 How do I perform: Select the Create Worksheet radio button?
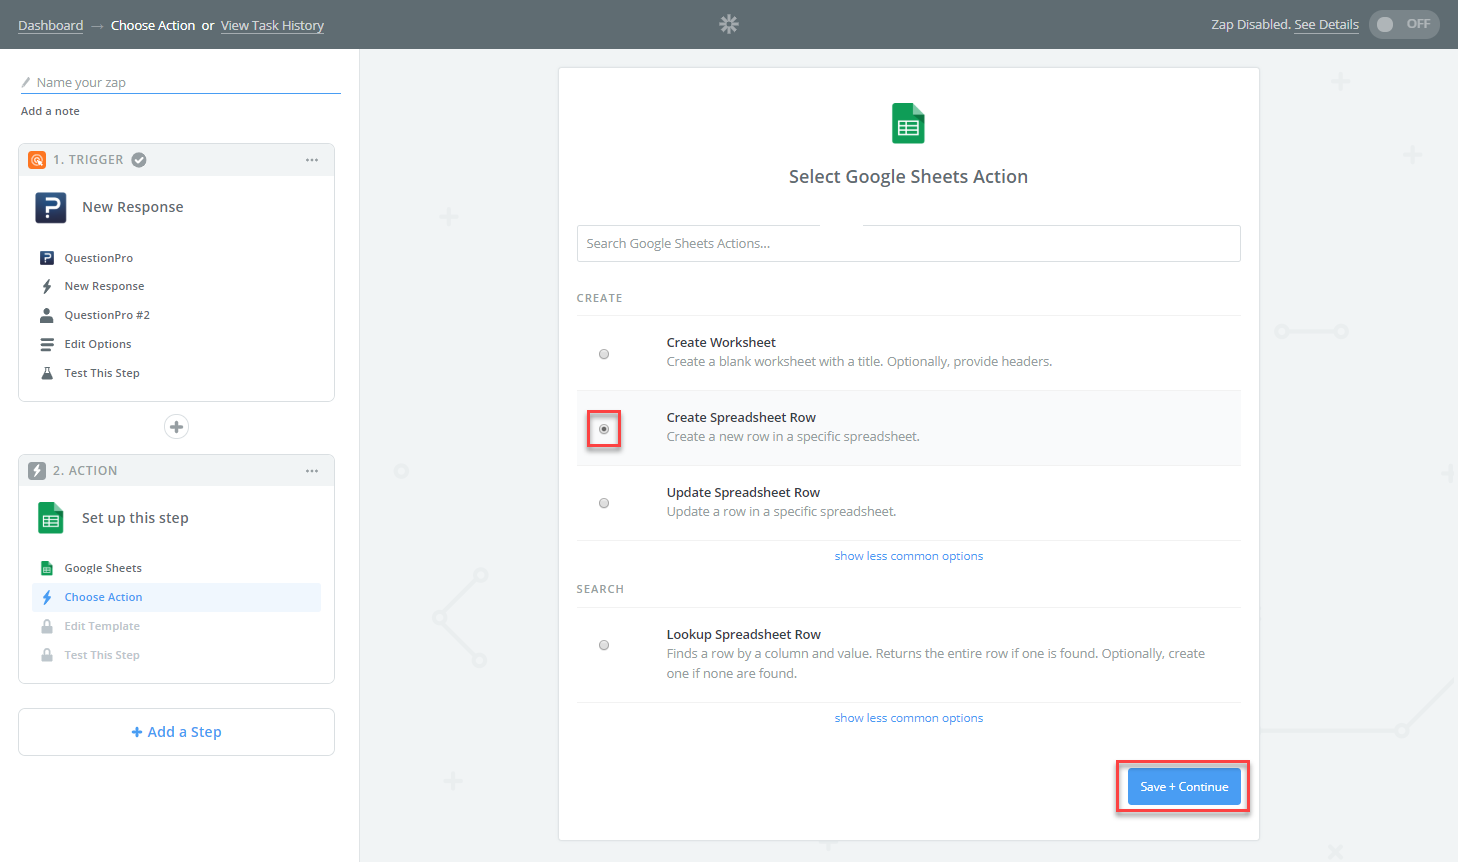point(604,354)
